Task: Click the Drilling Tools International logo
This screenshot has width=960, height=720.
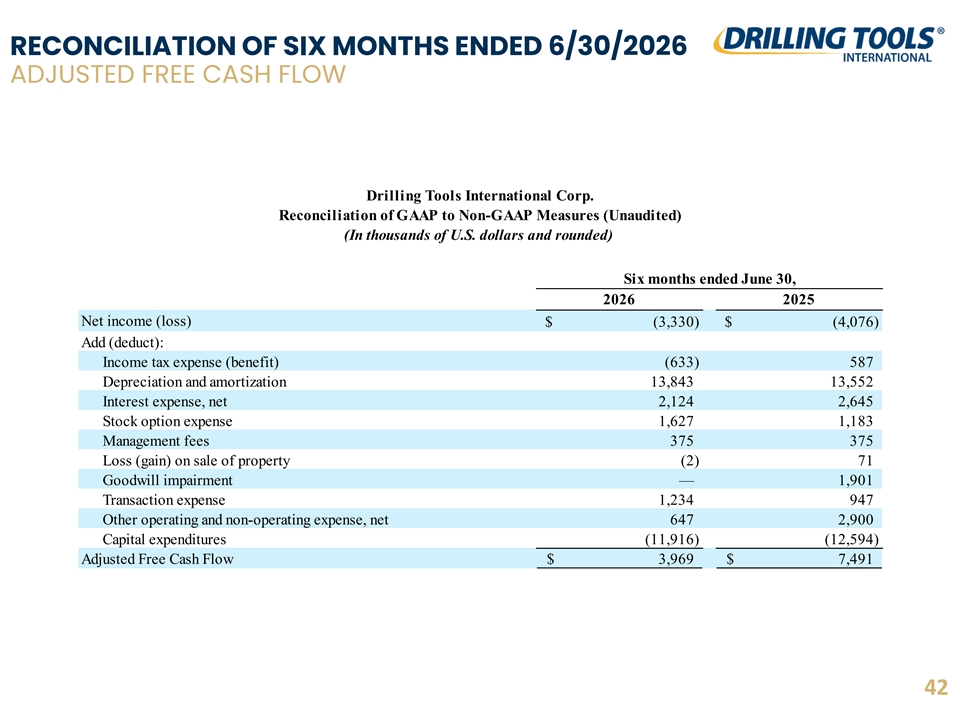Action: pos(828,45)
